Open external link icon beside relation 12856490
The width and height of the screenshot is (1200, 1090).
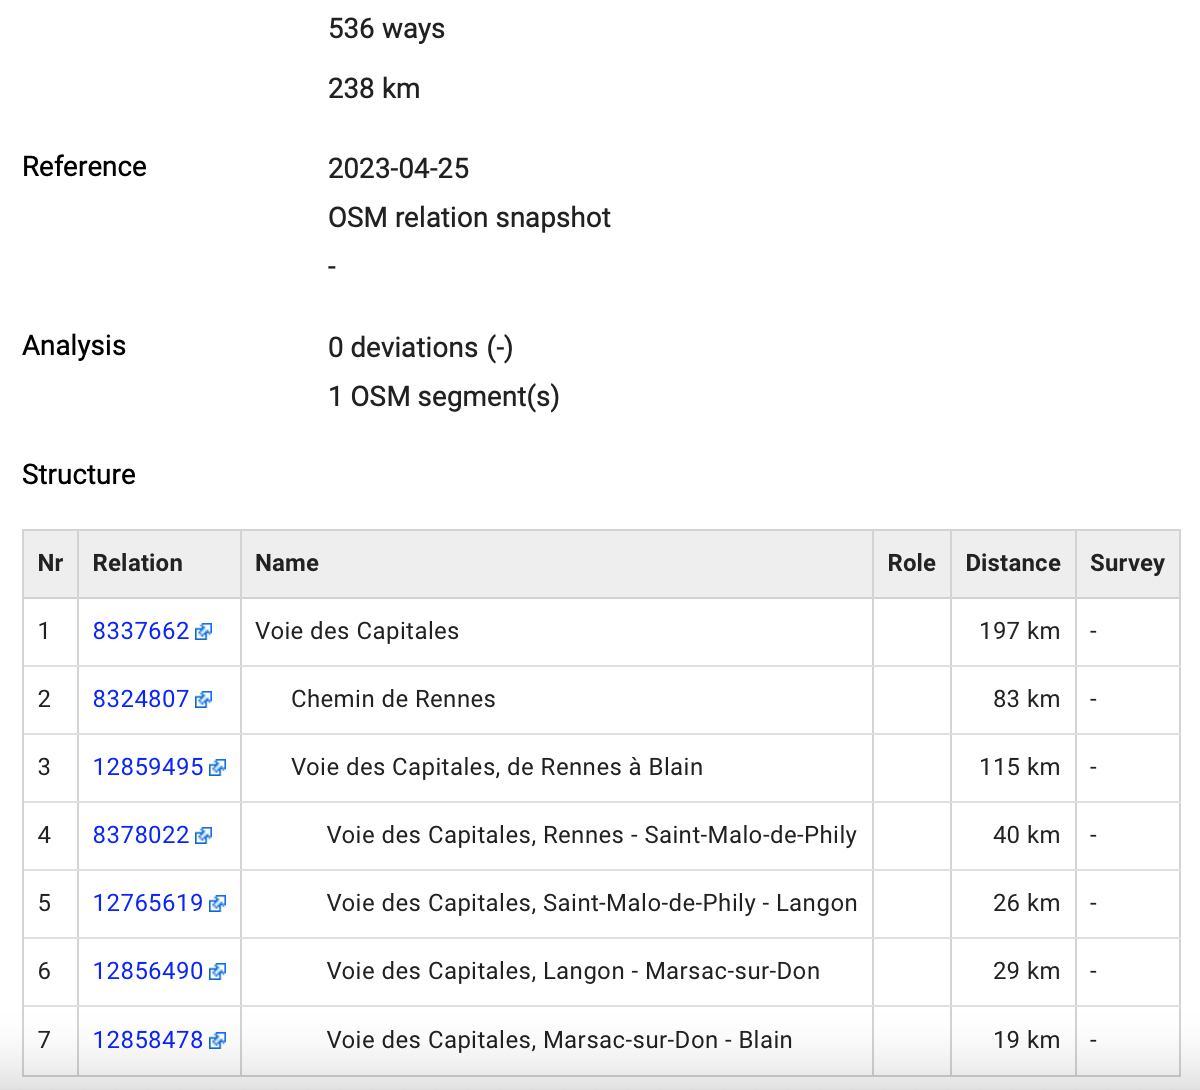click(219, 972)
